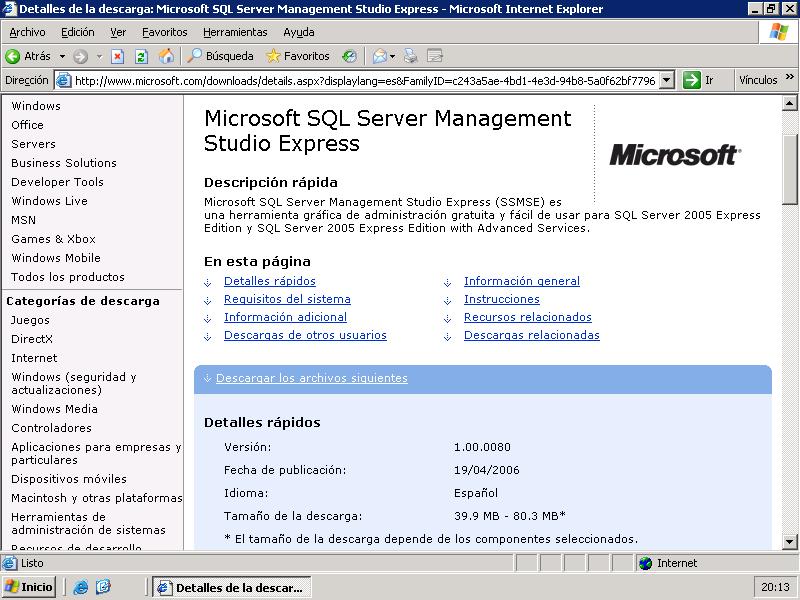This screenshot has width=800, height=600.
Task: Refresh the page with the green arrows icon
Action: coord(141,56)
